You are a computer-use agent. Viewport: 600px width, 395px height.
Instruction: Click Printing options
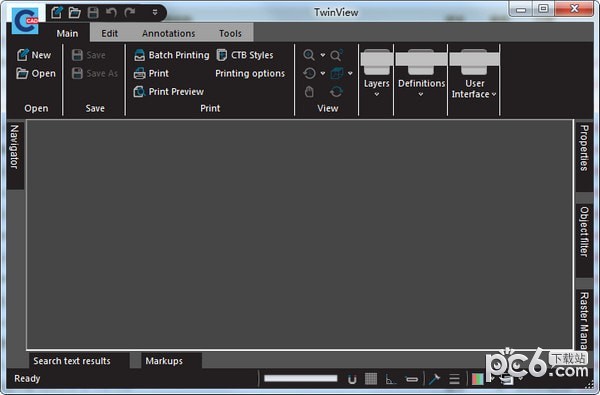250,73
